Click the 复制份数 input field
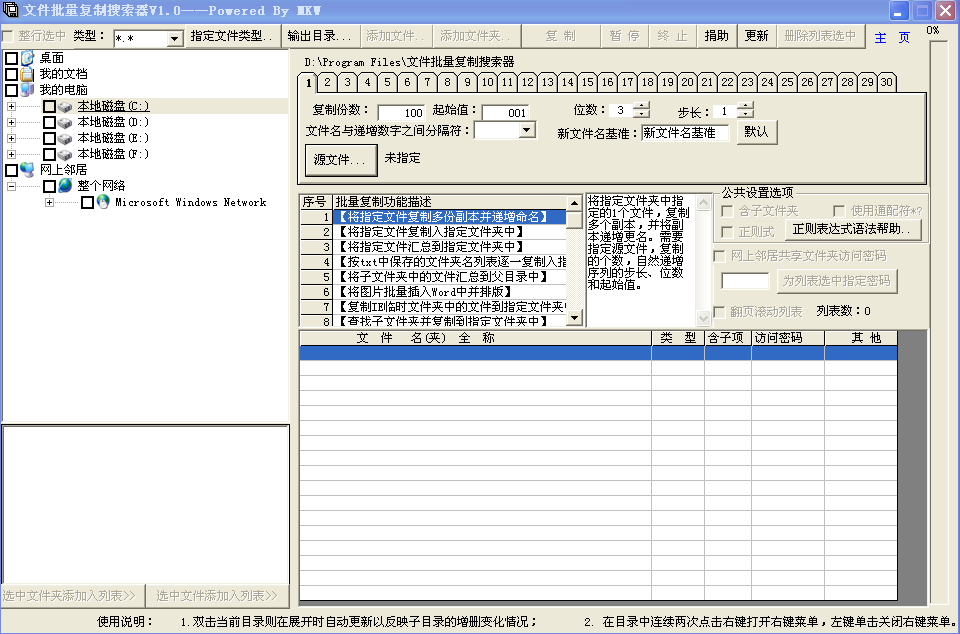The width and height of the screenshot is (960, 634). 401,112
